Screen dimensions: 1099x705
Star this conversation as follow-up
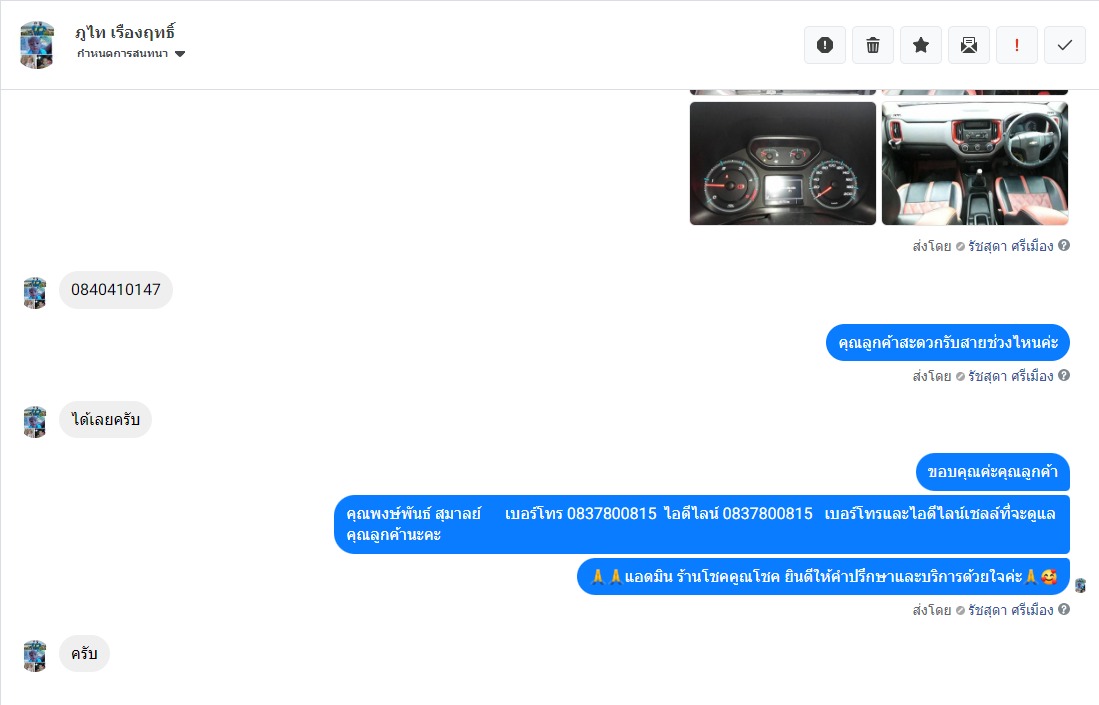tap(921, 46)
